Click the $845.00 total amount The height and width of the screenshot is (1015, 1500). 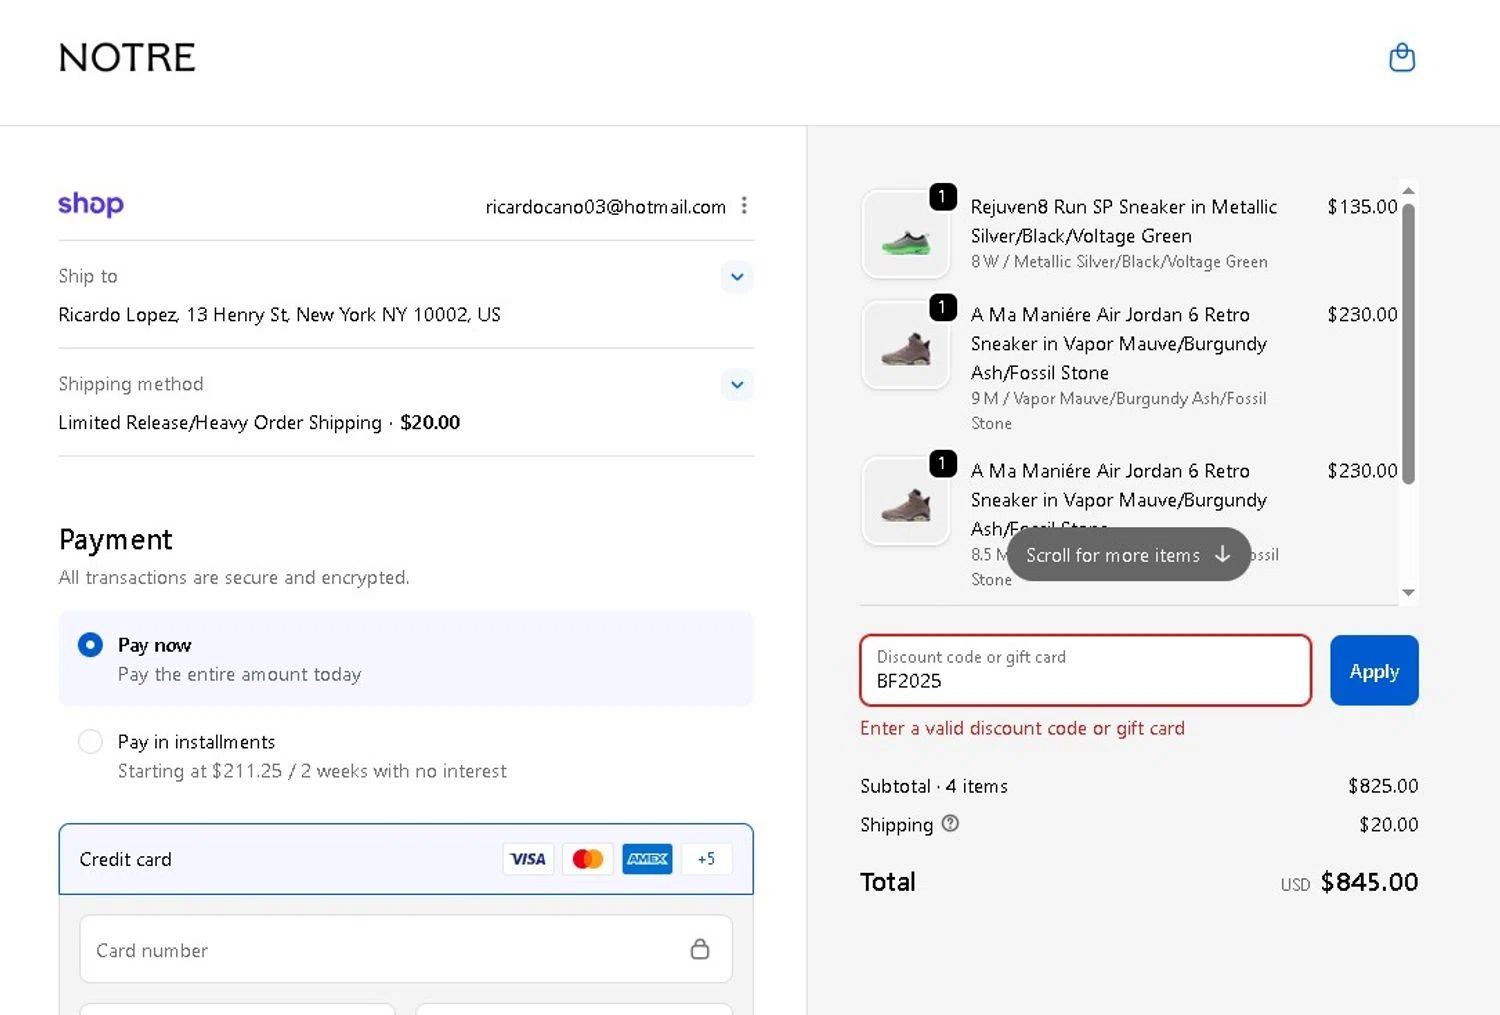(1369, 882)
